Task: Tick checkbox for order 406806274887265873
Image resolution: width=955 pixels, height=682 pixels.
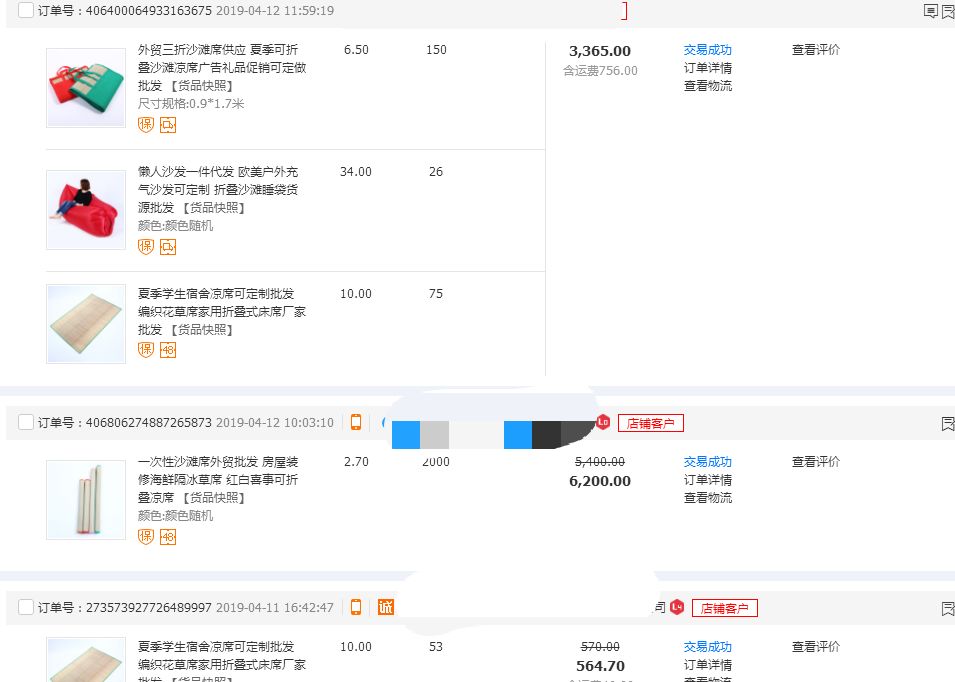Action: [x=26, y=422]
